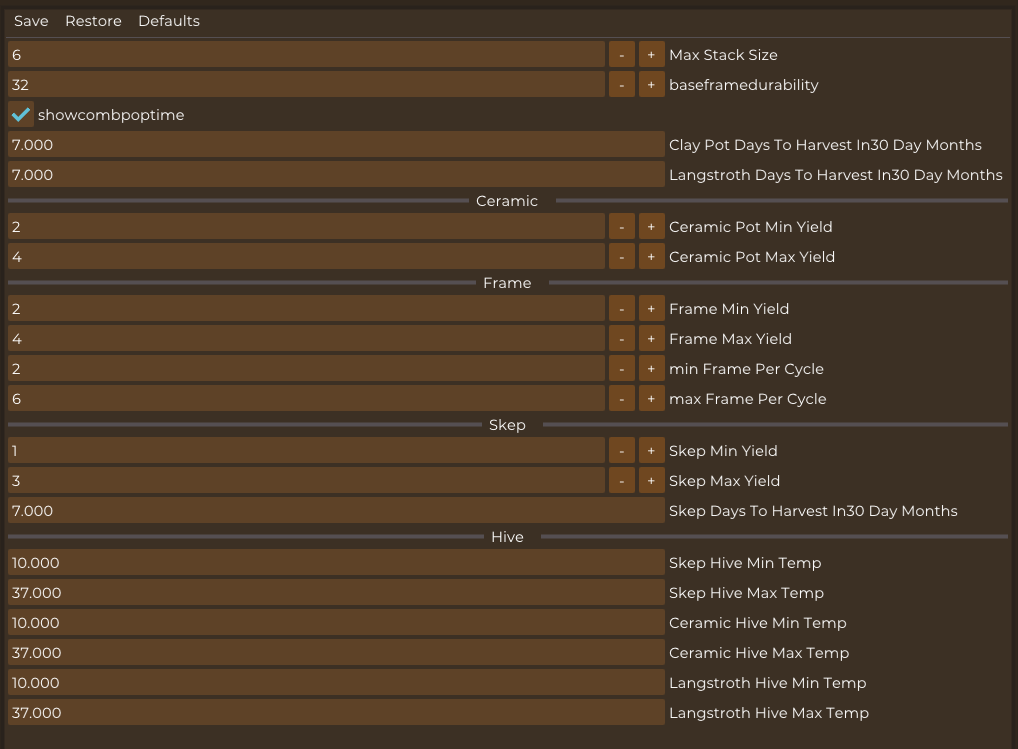Open the Restore menu option

93,21
